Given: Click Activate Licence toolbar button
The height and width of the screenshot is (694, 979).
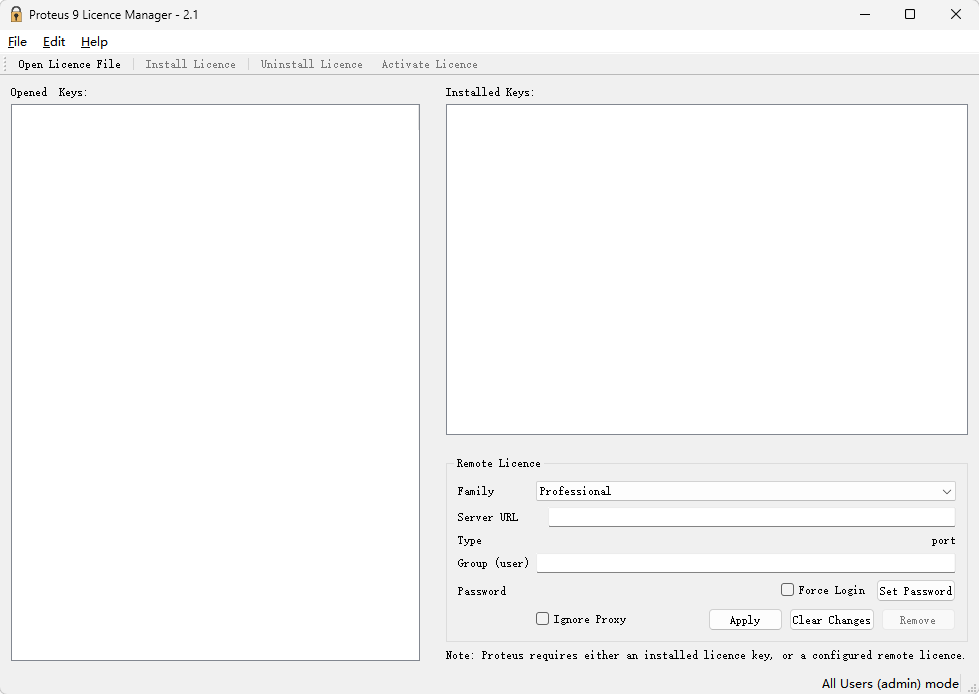Looking at the screenshot, I should tap(430, 64).
